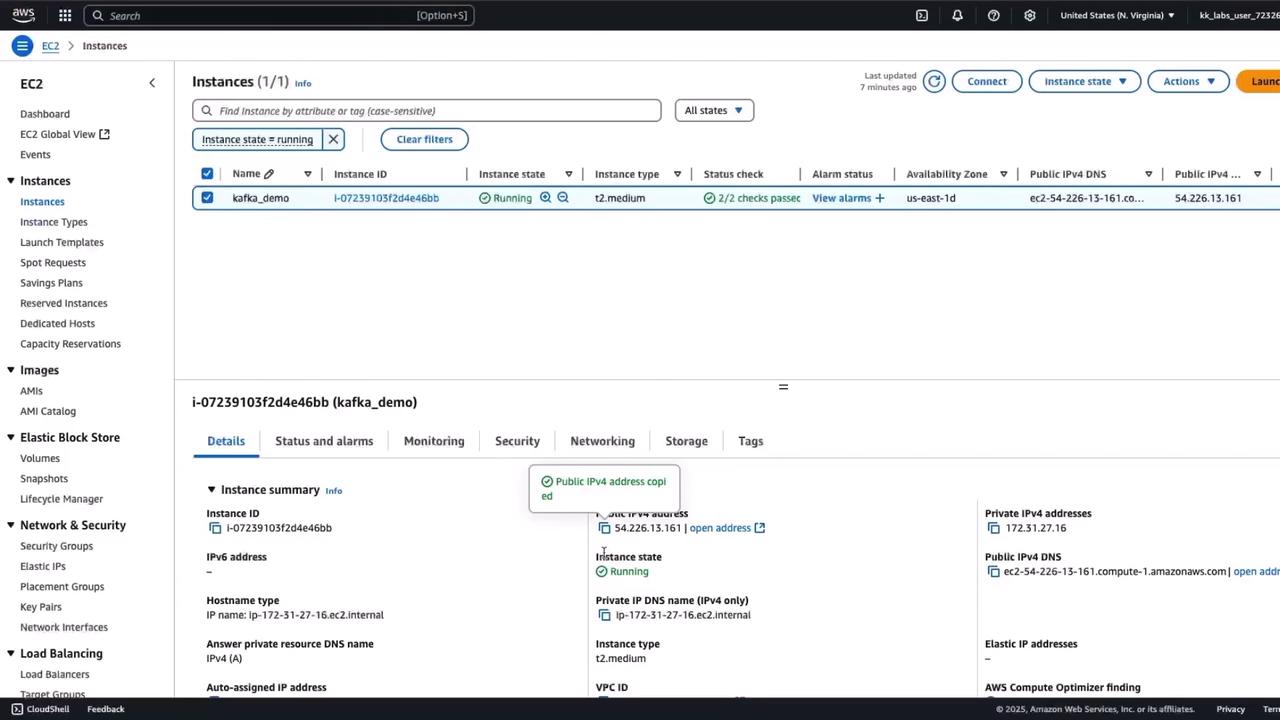The image size is (1280, 720).
Task: Open the notifications bell
Action: click(957, 15)
